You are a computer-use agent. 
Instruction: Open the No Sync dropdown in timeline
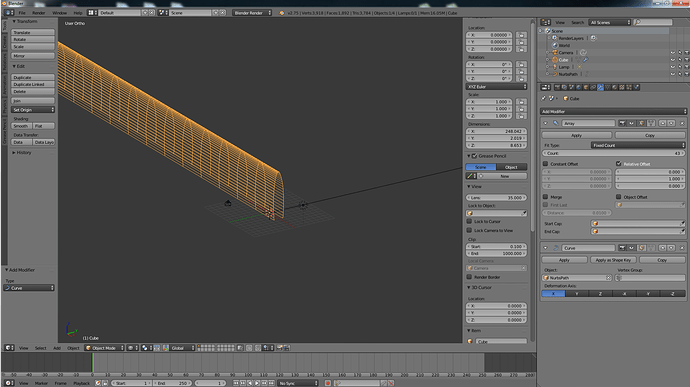point(298,383)
